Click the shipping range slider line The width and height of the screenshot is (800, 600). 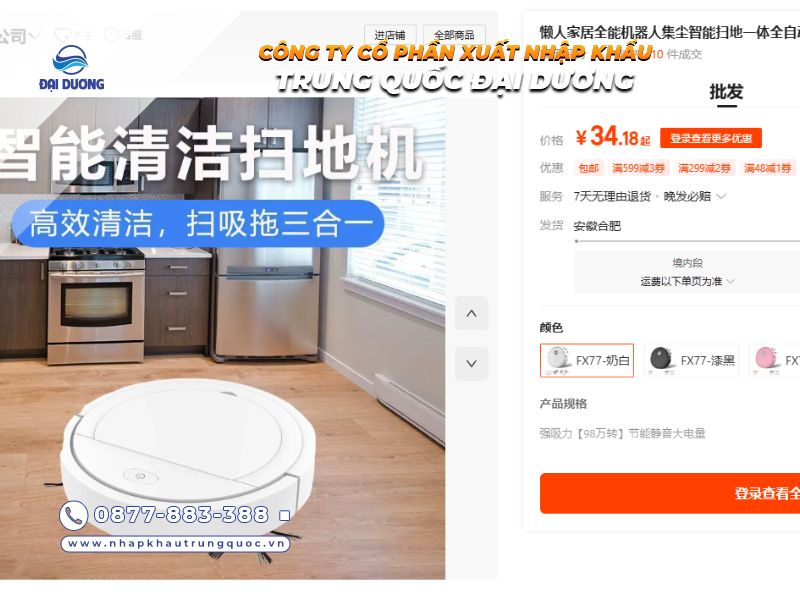687,241
